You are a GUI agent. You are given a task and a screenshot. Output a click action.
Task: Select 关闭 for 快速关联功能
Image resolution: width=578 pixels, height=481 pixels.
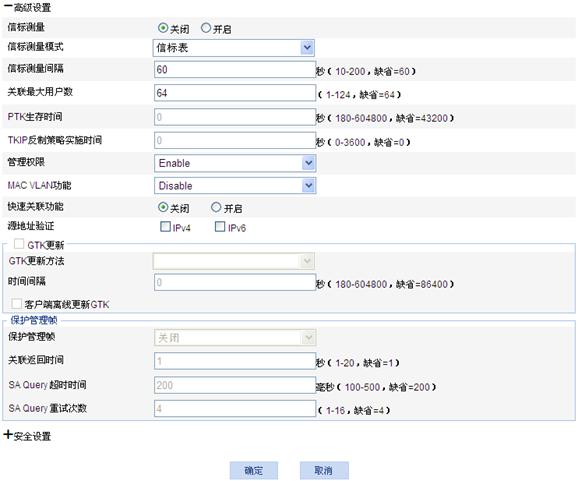pyautogui.click(x=163, y=208)
